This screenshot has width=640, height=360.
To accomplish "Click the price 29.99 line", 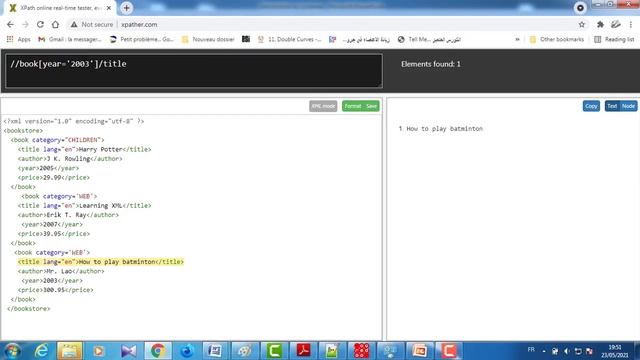I will pos(54,178).
